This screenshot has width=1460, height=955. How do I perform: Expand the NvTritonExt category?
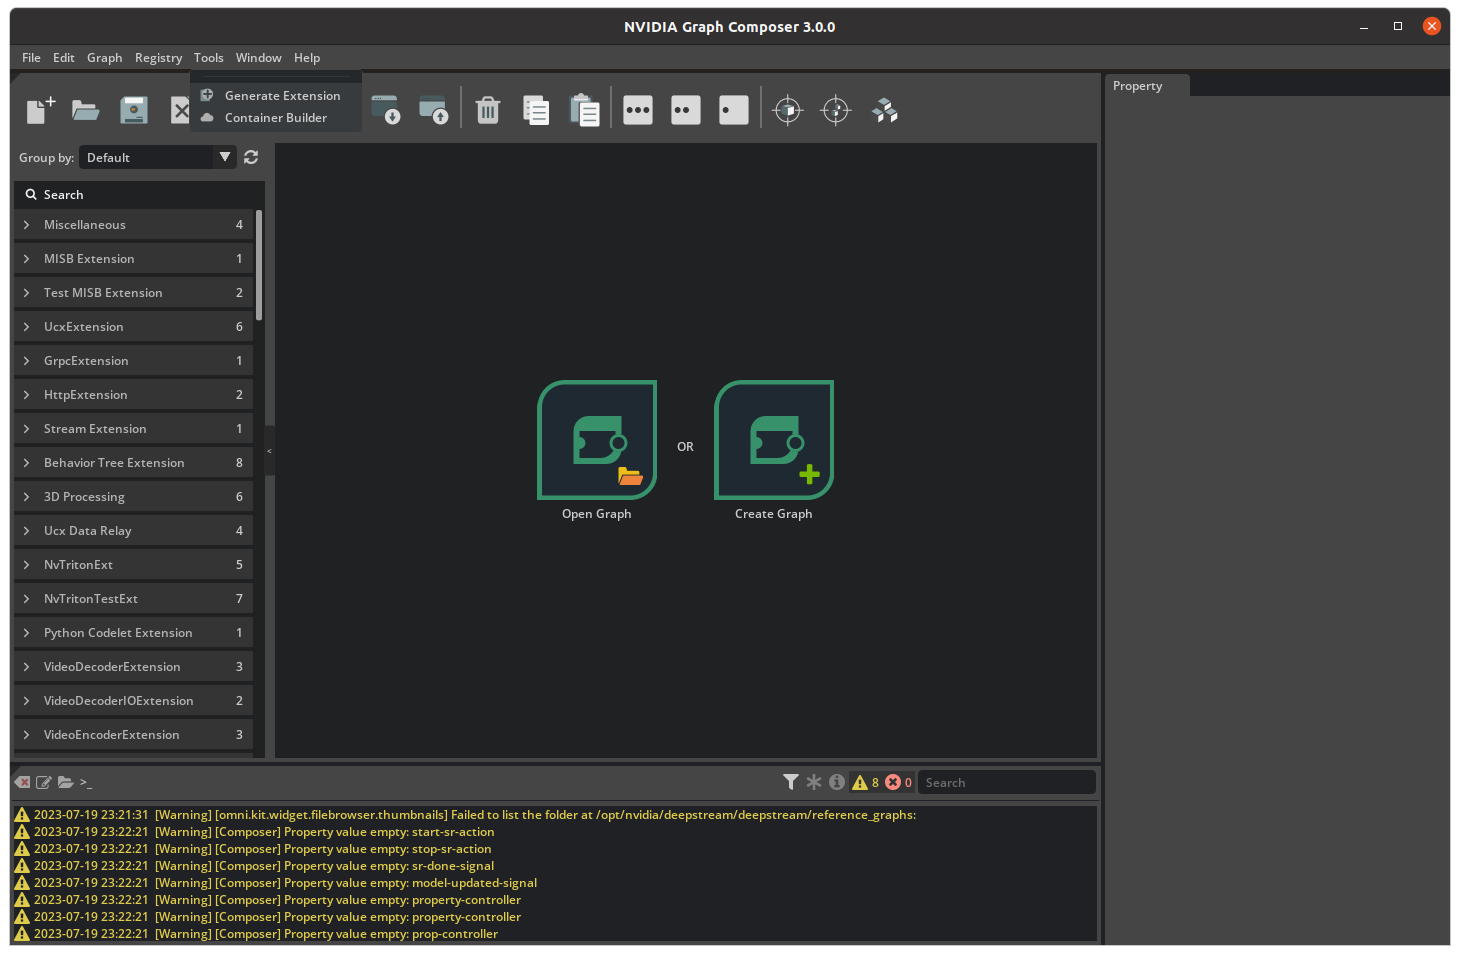134,565
